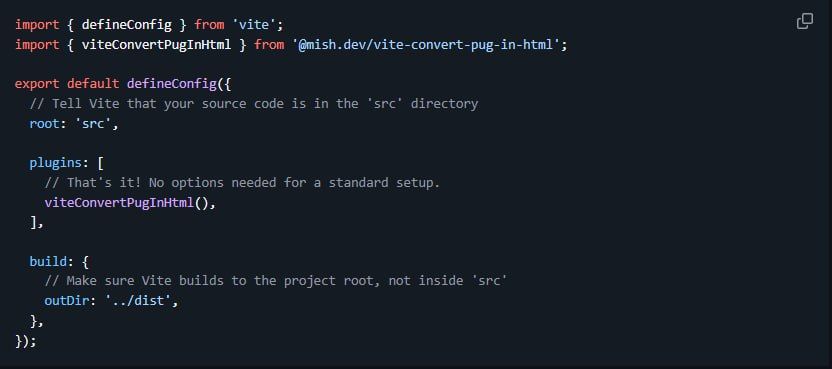Click the defineConfig( function call
Screen dimensions: 832x369
pyautogui.click(x=172, y=84)
